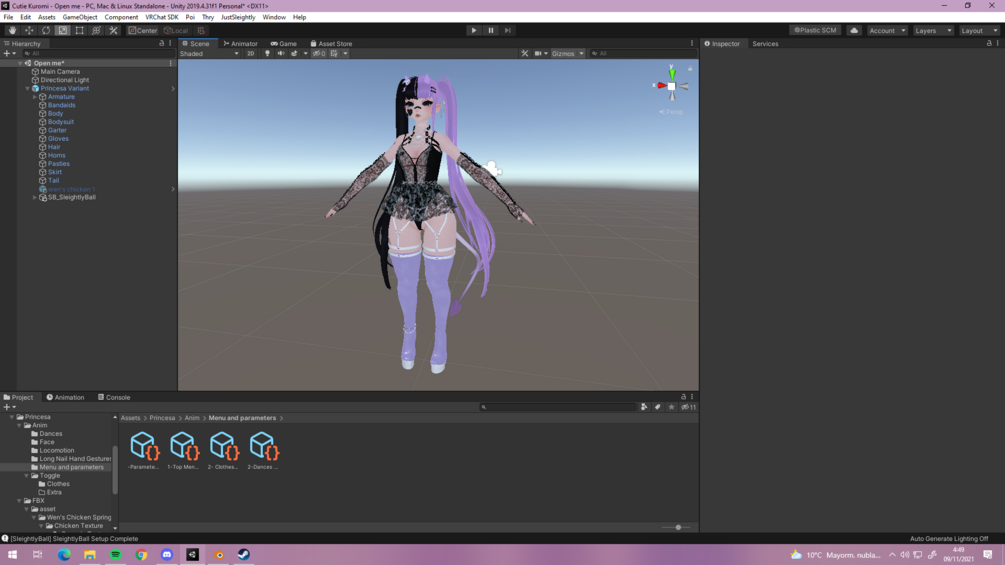
Task: Open the VRChat SDK menu
Action: [x=162, y=17]
